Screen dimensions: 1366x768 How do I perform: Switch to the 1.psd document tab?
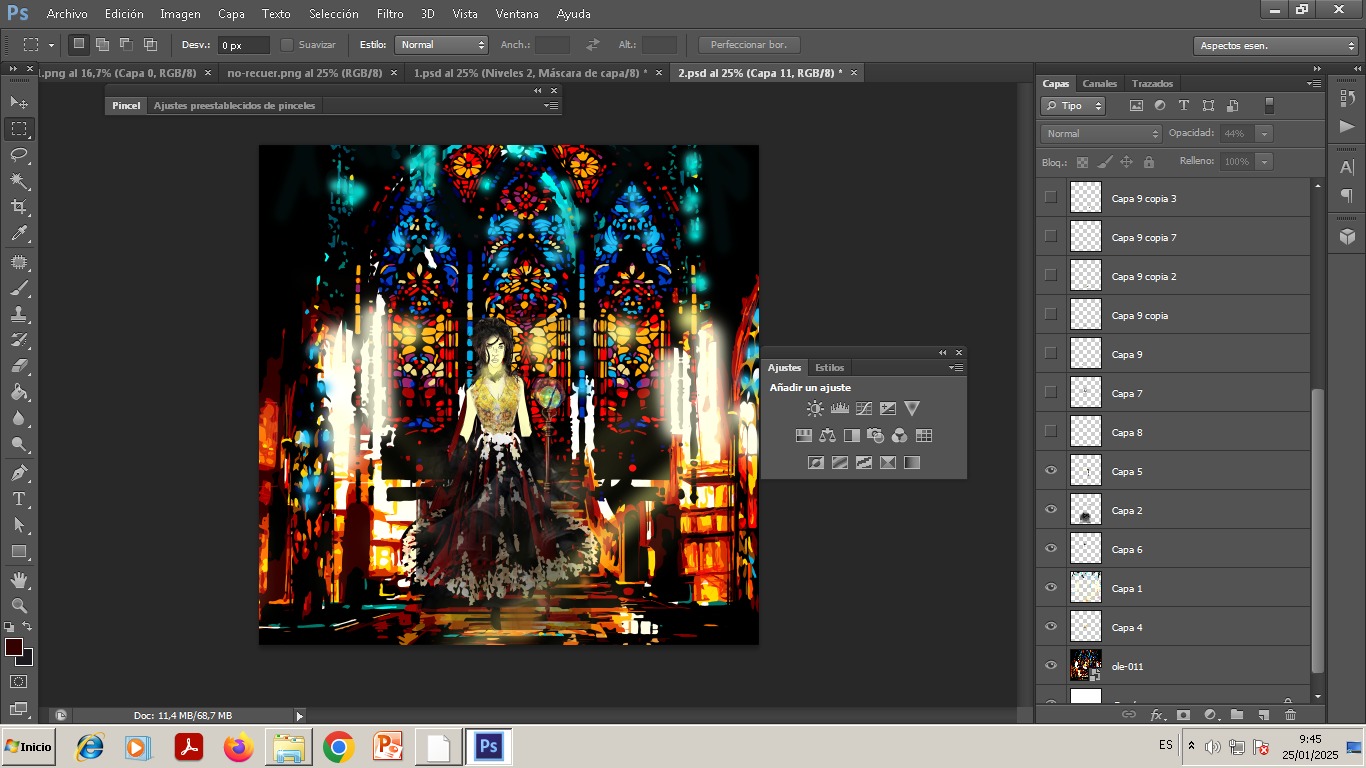531,73
